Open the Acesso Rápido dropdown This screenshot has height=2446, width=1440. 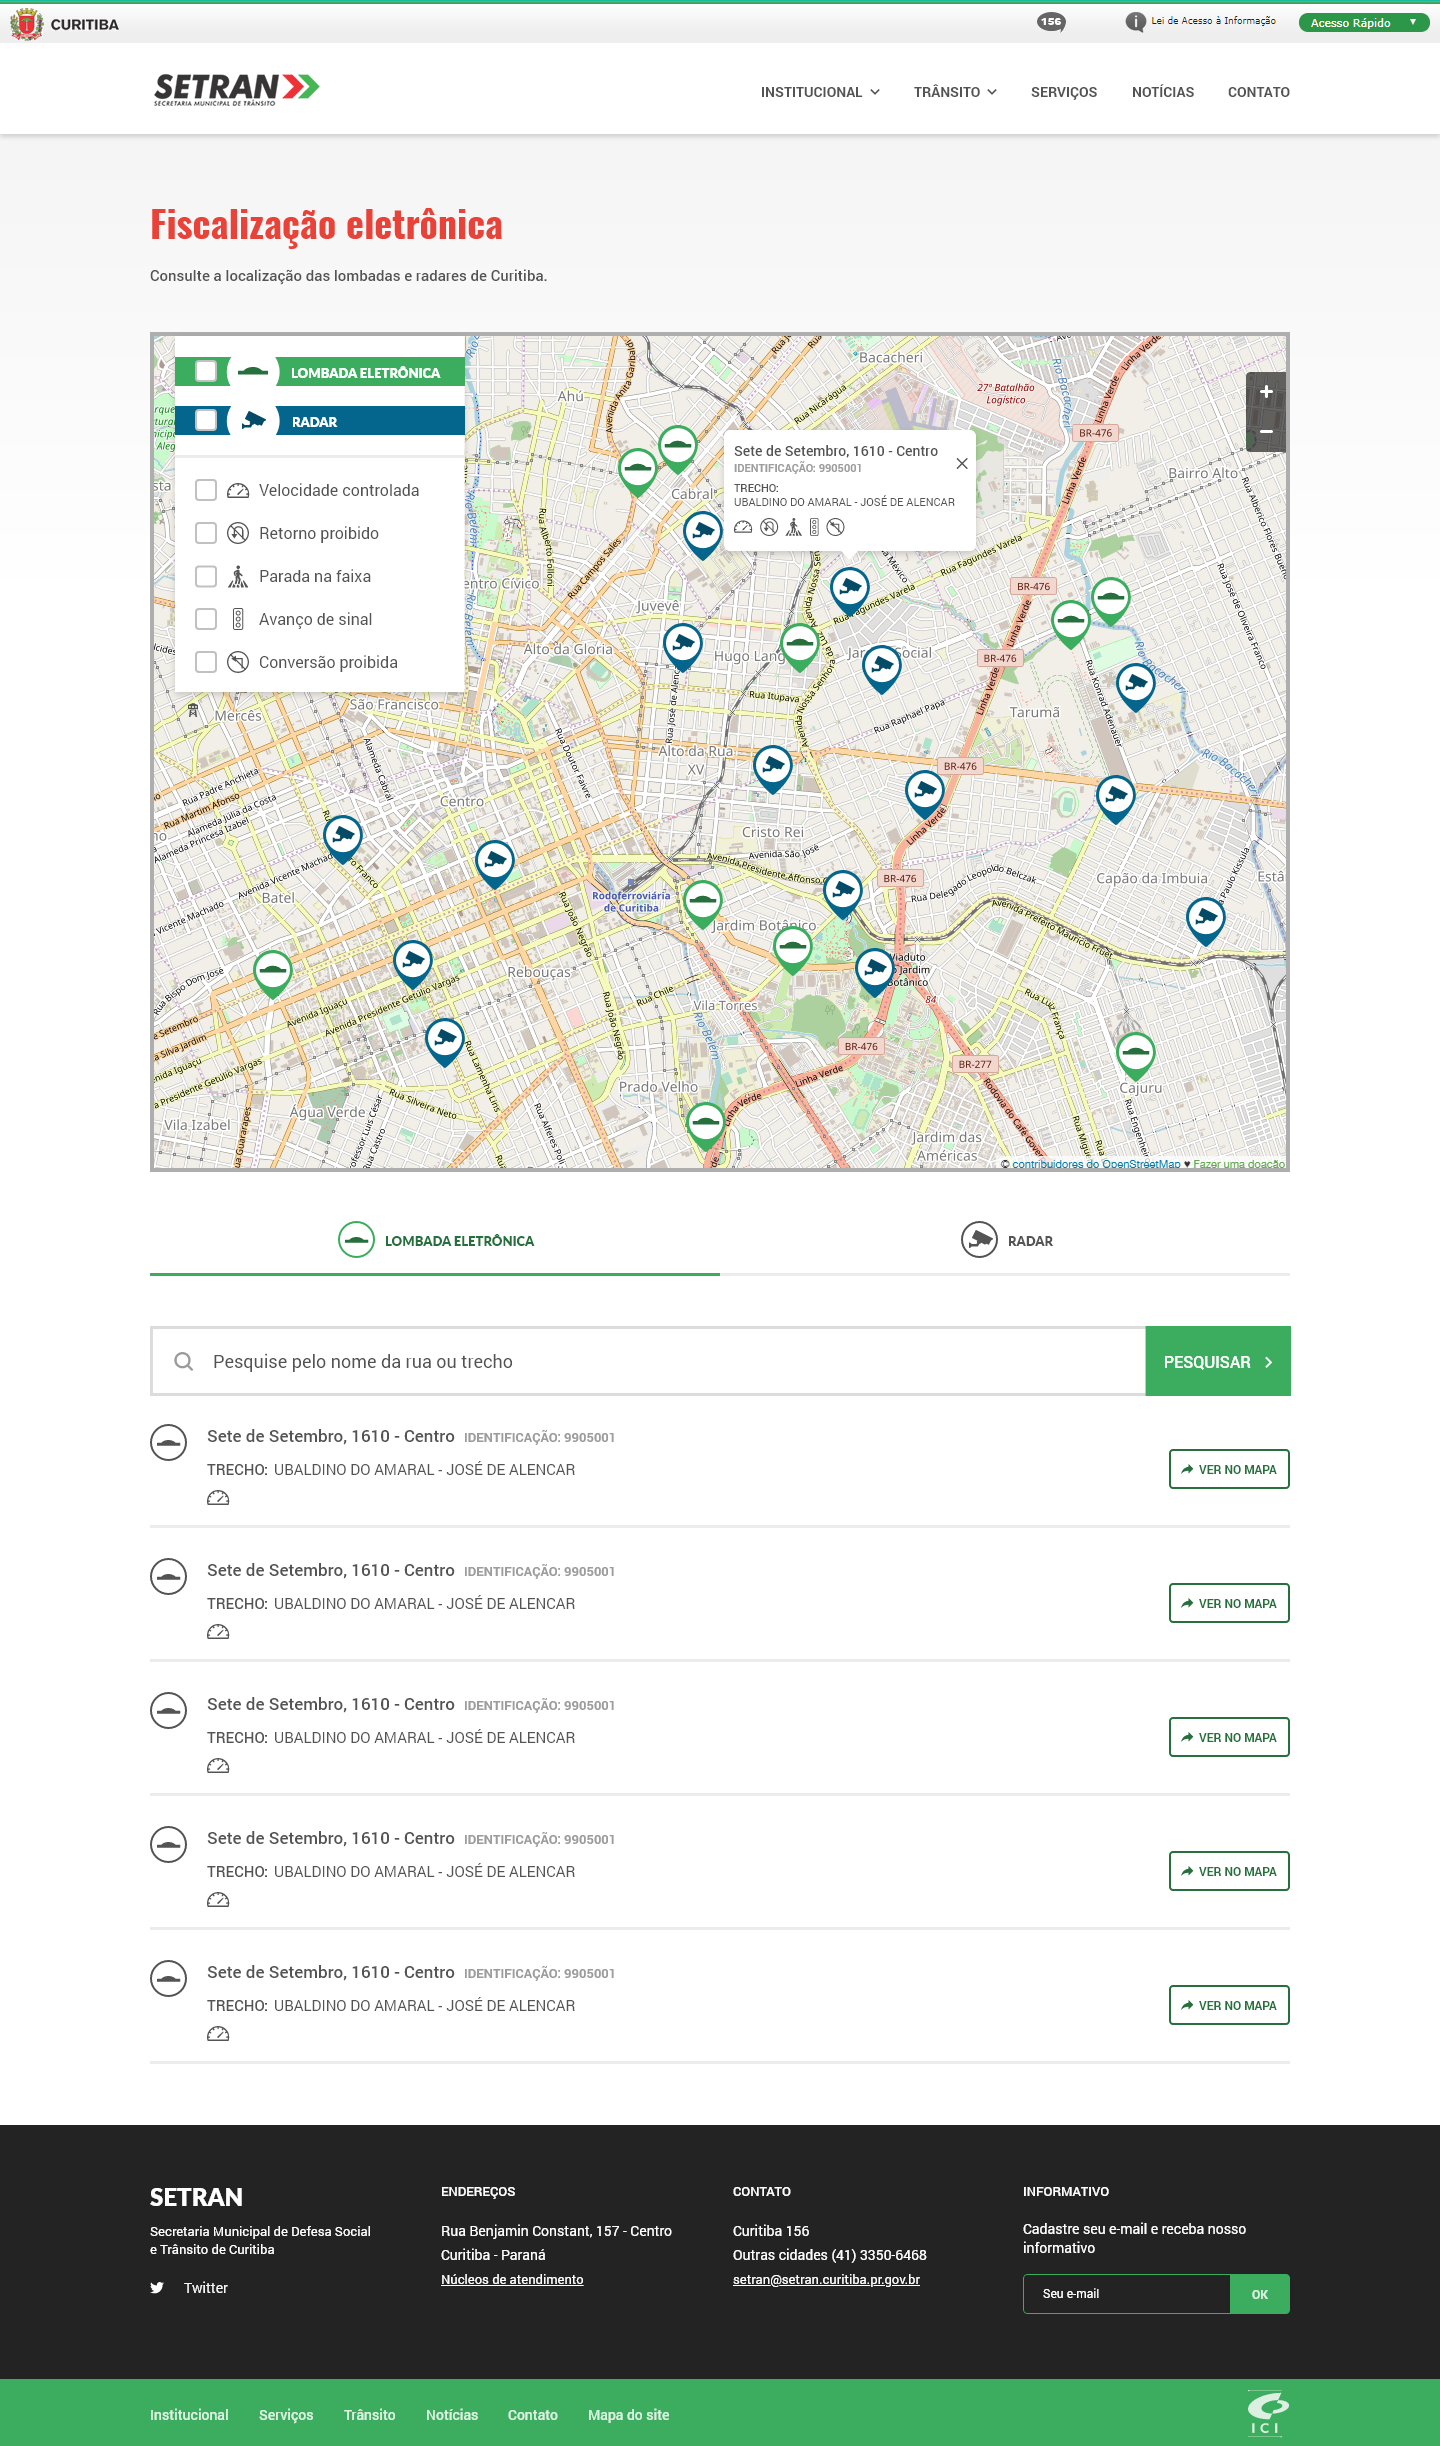[x=1362, y=22]
